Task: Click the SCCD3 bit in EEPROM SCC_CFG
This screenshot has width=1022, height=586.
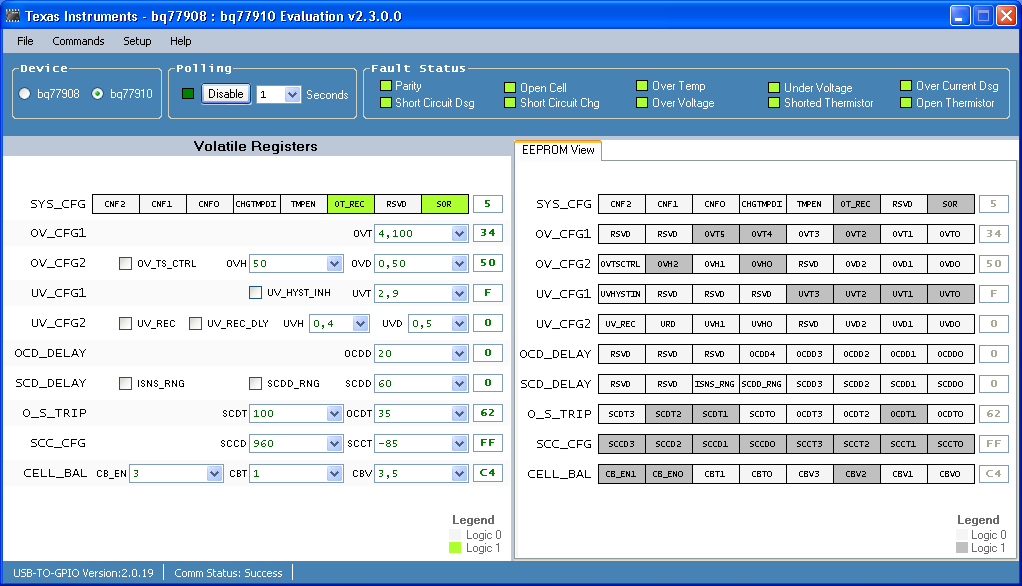Action: click(621, 444)
